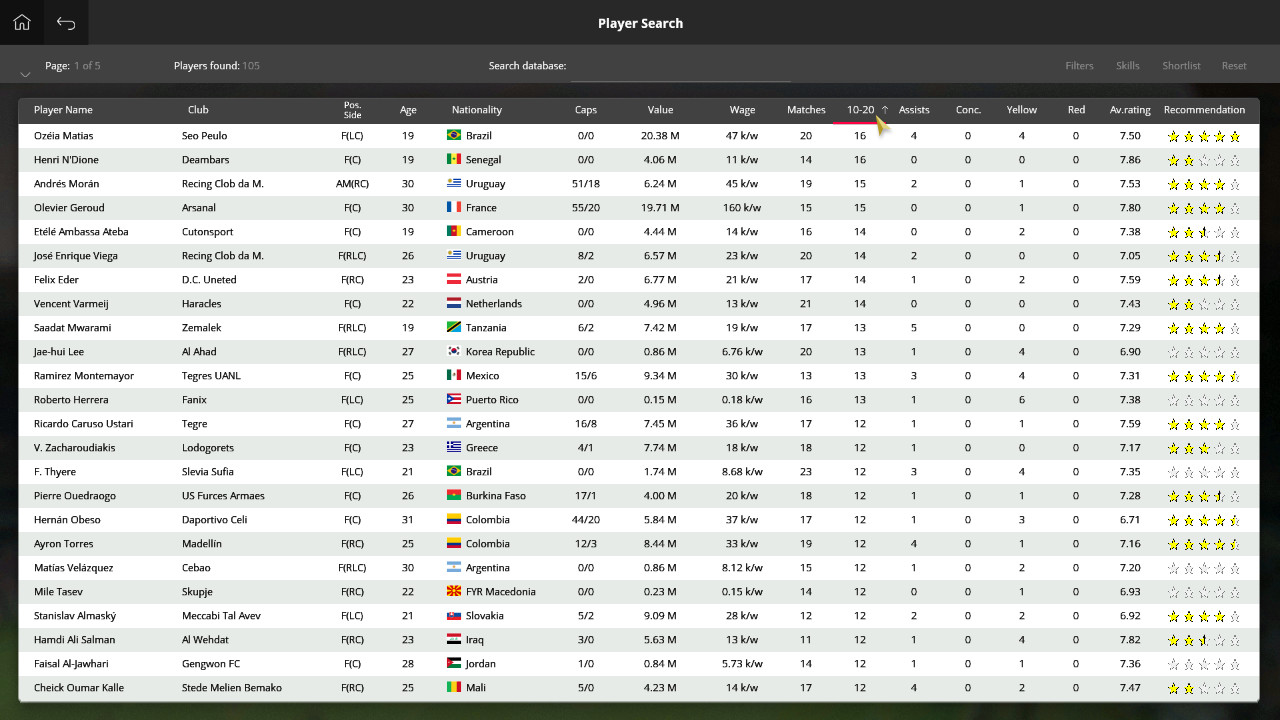Click the Brazil flag for Ozéia Matias
Viewport: 1280px width, 720px height.
(454, 136)
